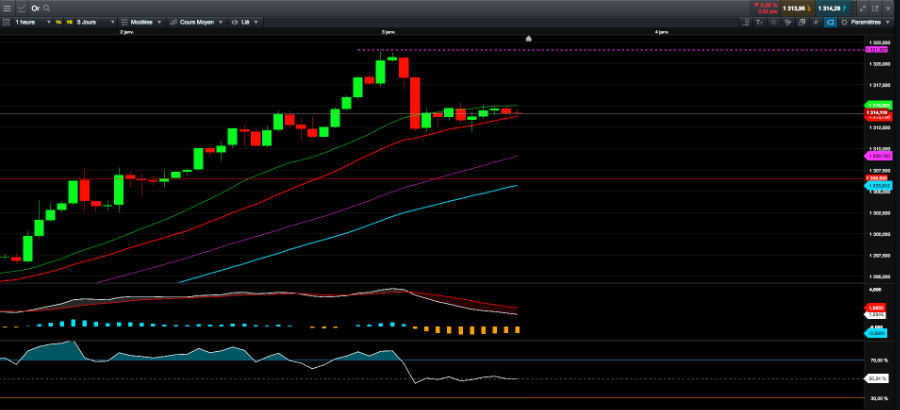900x410 pixels.
Task: Click the cyan MACD histogram value tag
Action: tap(878, 332)
